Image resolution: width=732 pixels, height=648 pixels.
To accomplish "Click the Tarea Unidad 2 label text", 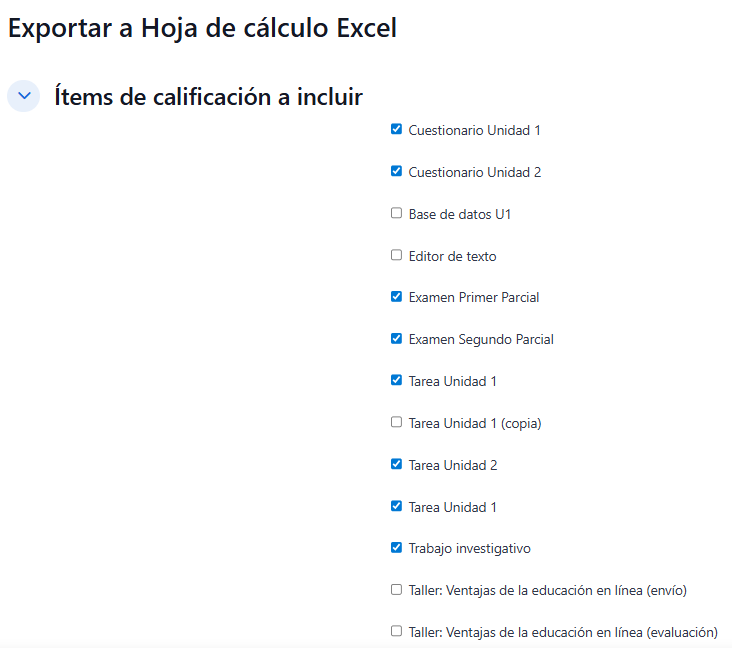I will [x=452, y=466].
